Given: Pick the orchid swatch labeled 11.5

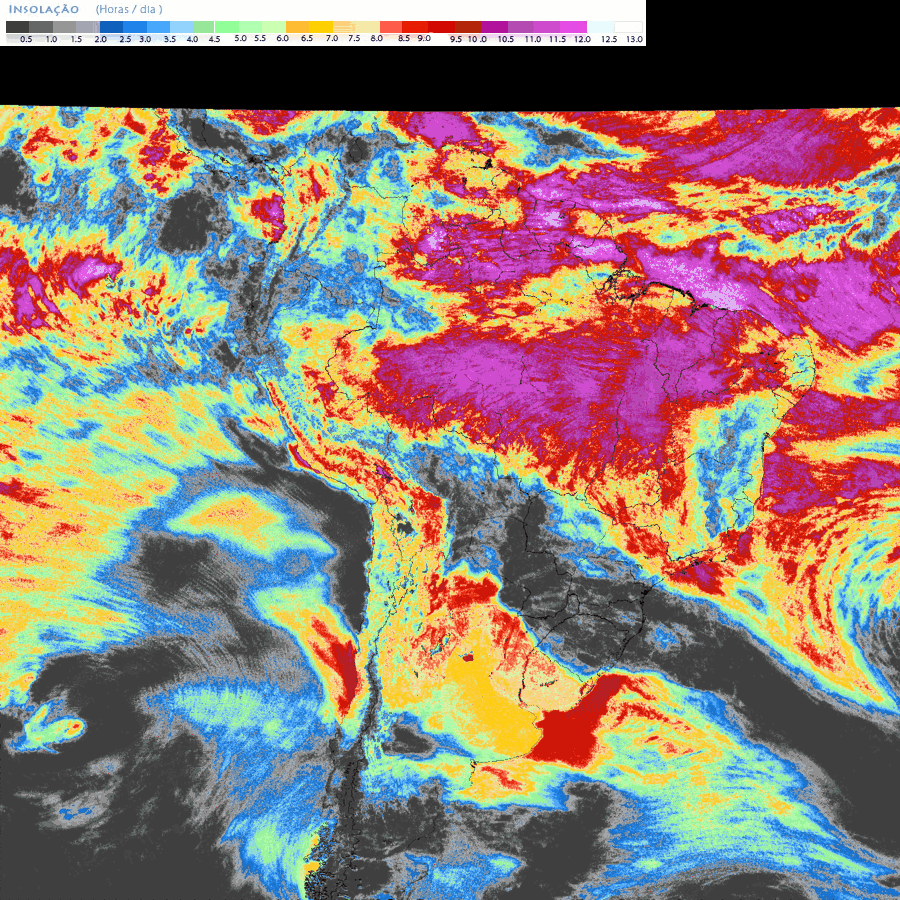Looking at the screenshot, I should [x=546, y=27].
